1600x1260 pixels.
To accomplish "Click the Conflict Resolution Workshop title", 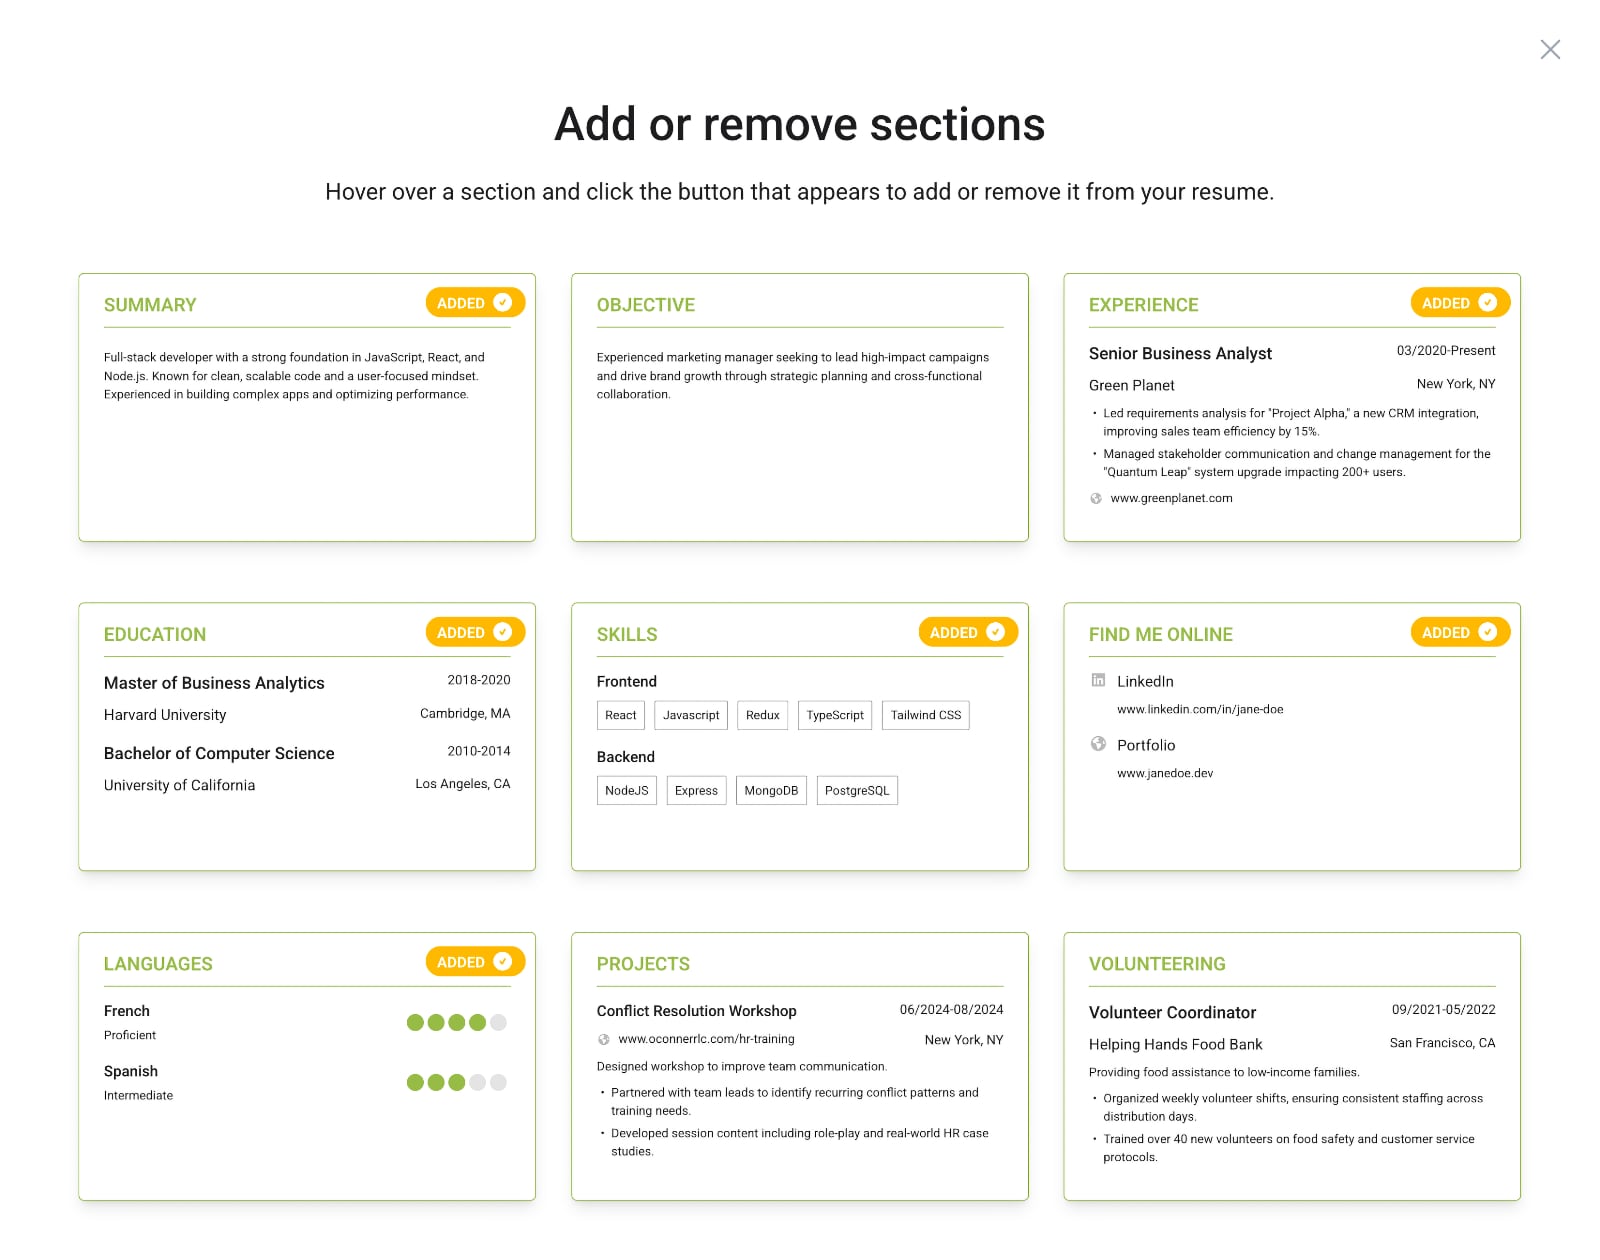I will [x=697, y=1012].
